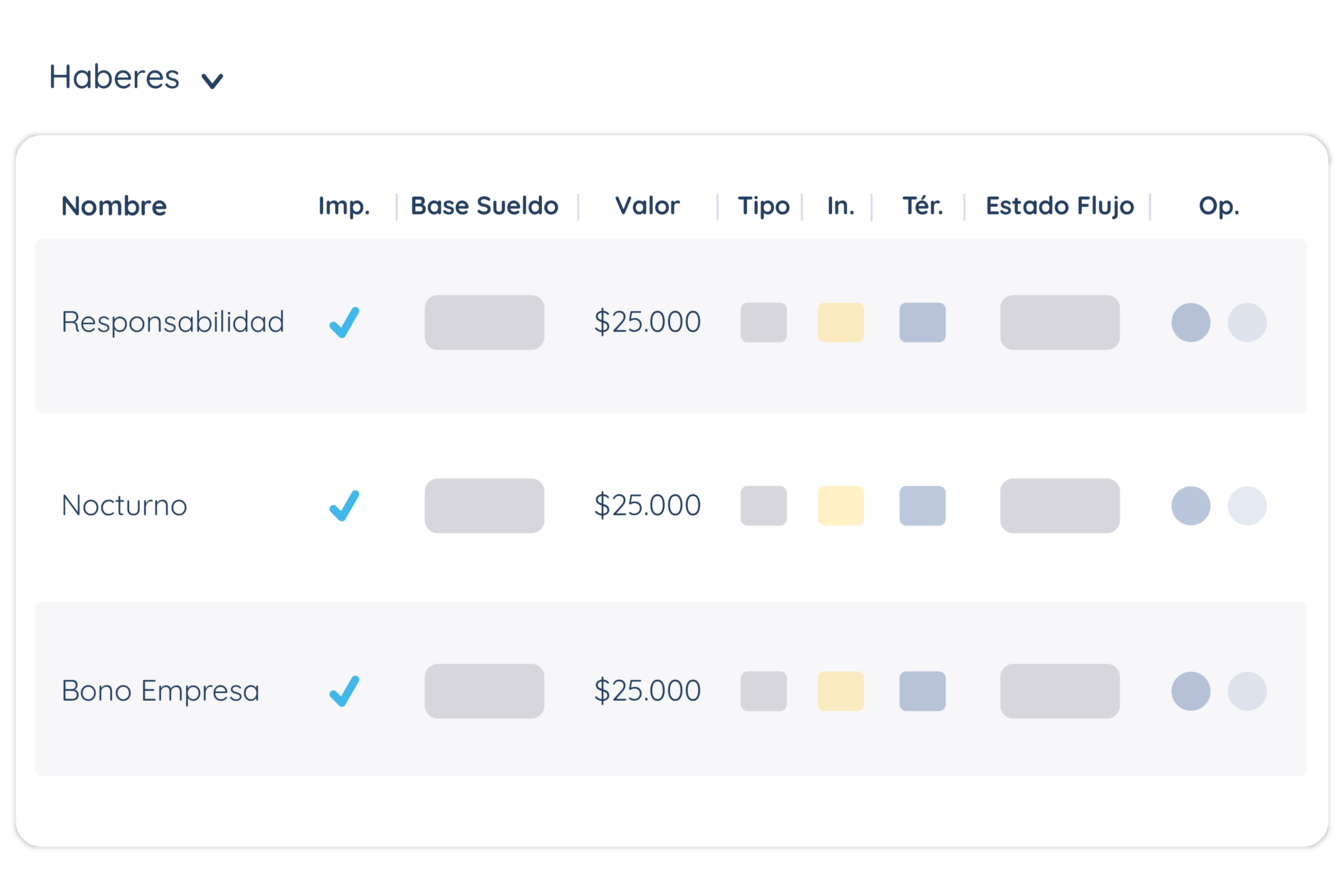1340x885 pixels.
Task: Click the Haberes section title
Action: (x=114, y=77)
